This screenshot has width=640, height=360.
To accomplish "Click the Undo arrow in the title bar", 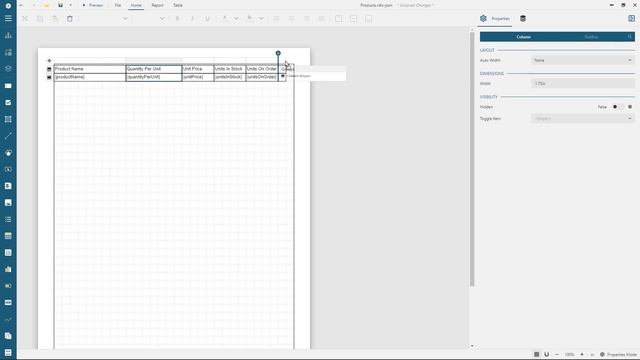I will (x=21, y=5).
